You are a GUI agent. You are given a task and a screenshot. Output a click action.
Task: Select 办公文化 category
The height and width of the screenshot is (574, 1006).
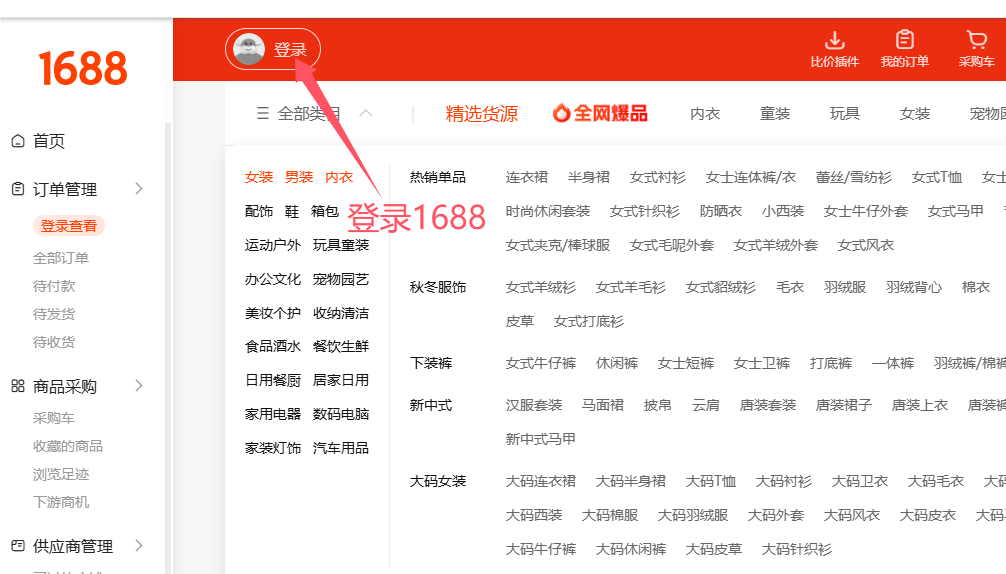tap(273, 279)
